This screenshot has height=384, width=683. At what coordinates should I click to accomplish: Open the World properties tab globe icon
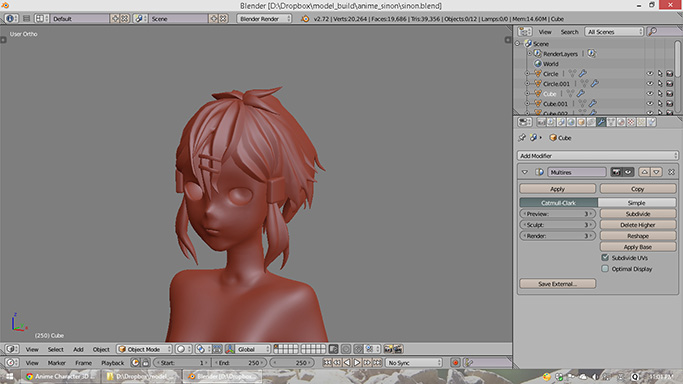pyautogui.click(x=571, y=122)
